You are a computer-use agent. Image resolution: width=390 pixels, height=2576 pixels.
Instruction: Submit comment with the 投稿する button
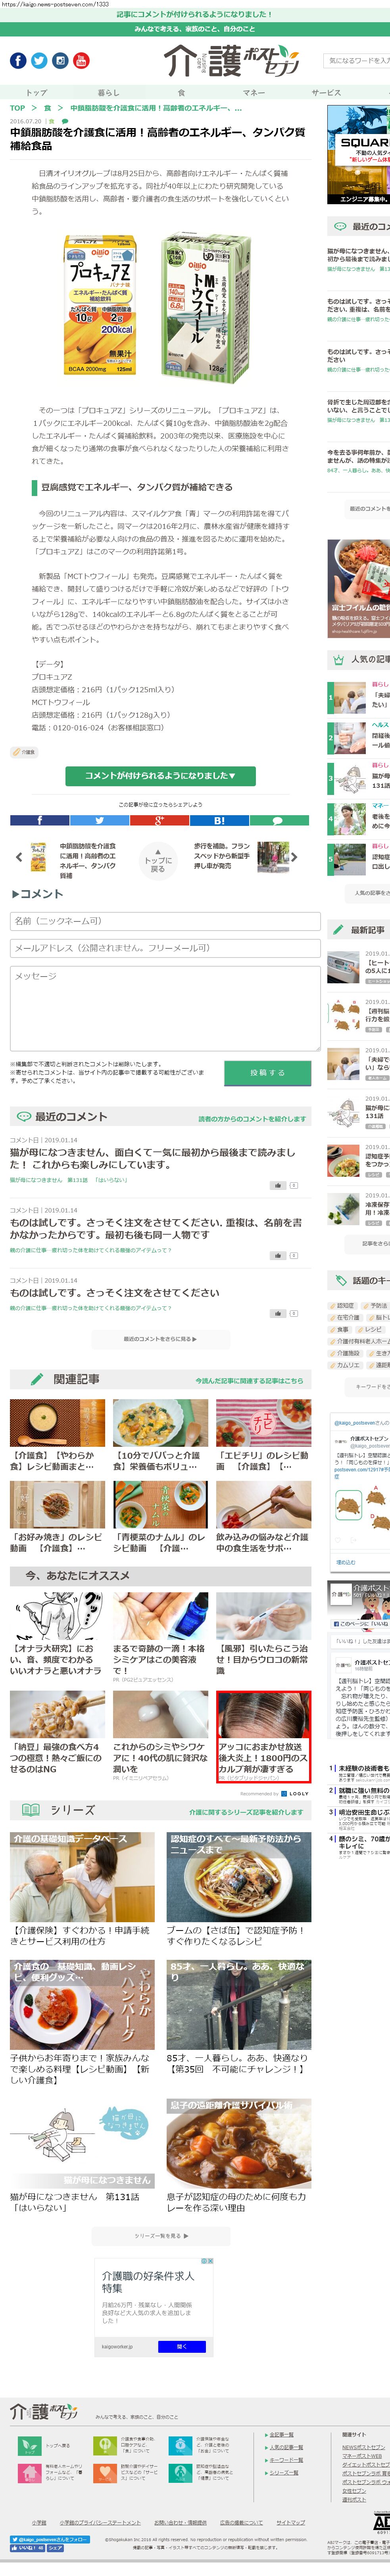pyautogui.click(x=267, y=1072)
